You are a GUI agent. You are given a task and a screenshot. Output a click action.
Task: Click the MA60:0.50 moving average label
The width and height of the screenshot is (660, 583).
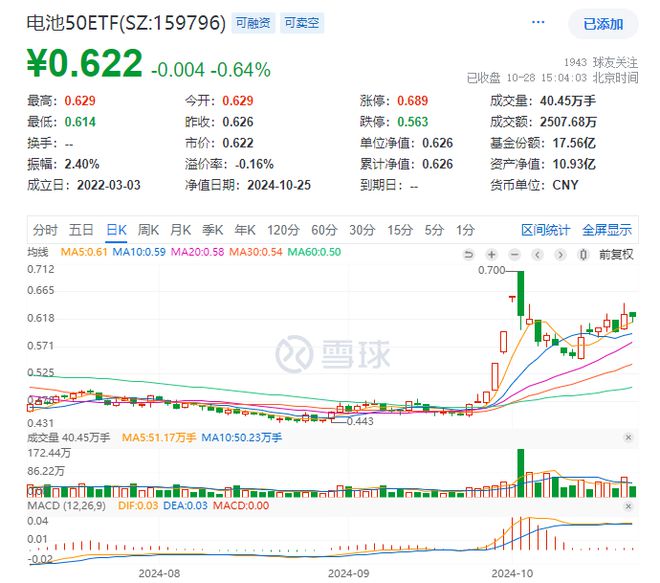314,252
